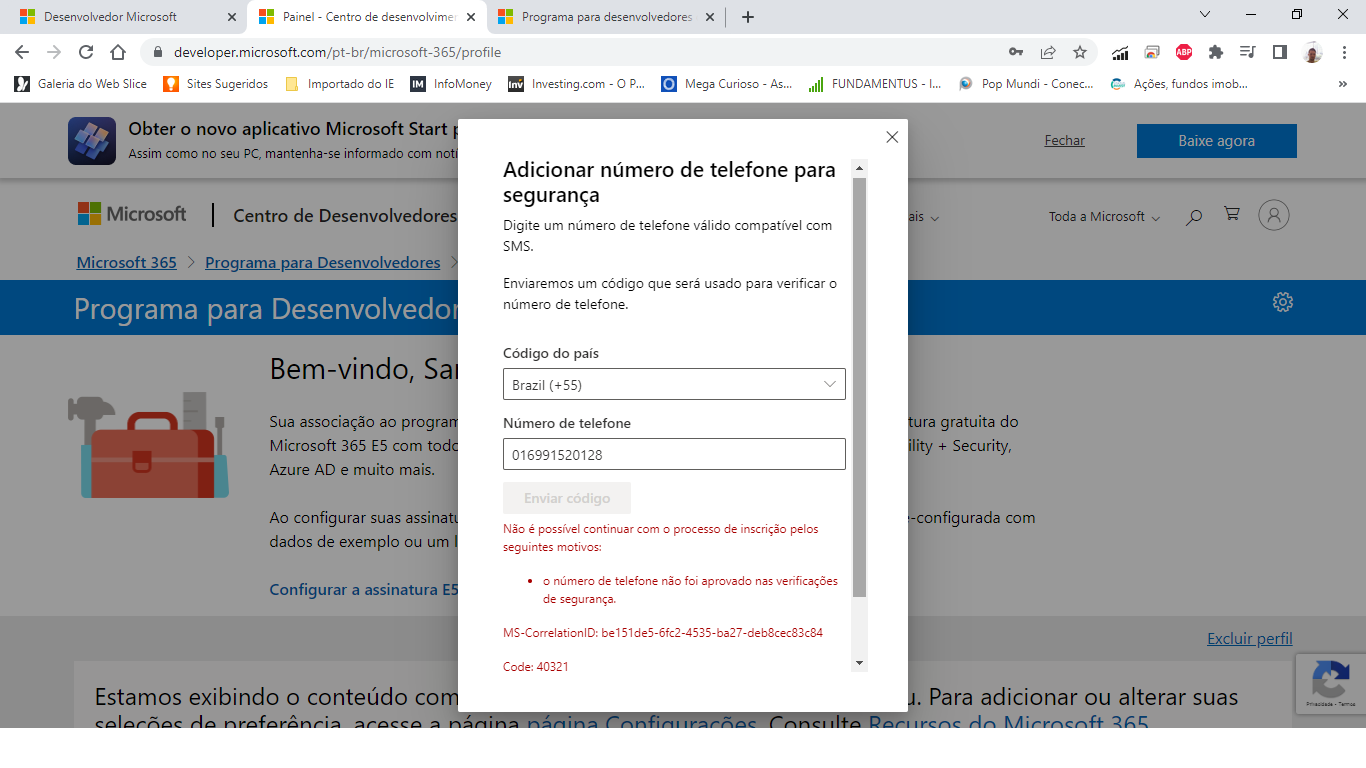Click the Microsoft logo
Image resolution: width=1366 pixels, height=768 pixels.
pos(132,214)
